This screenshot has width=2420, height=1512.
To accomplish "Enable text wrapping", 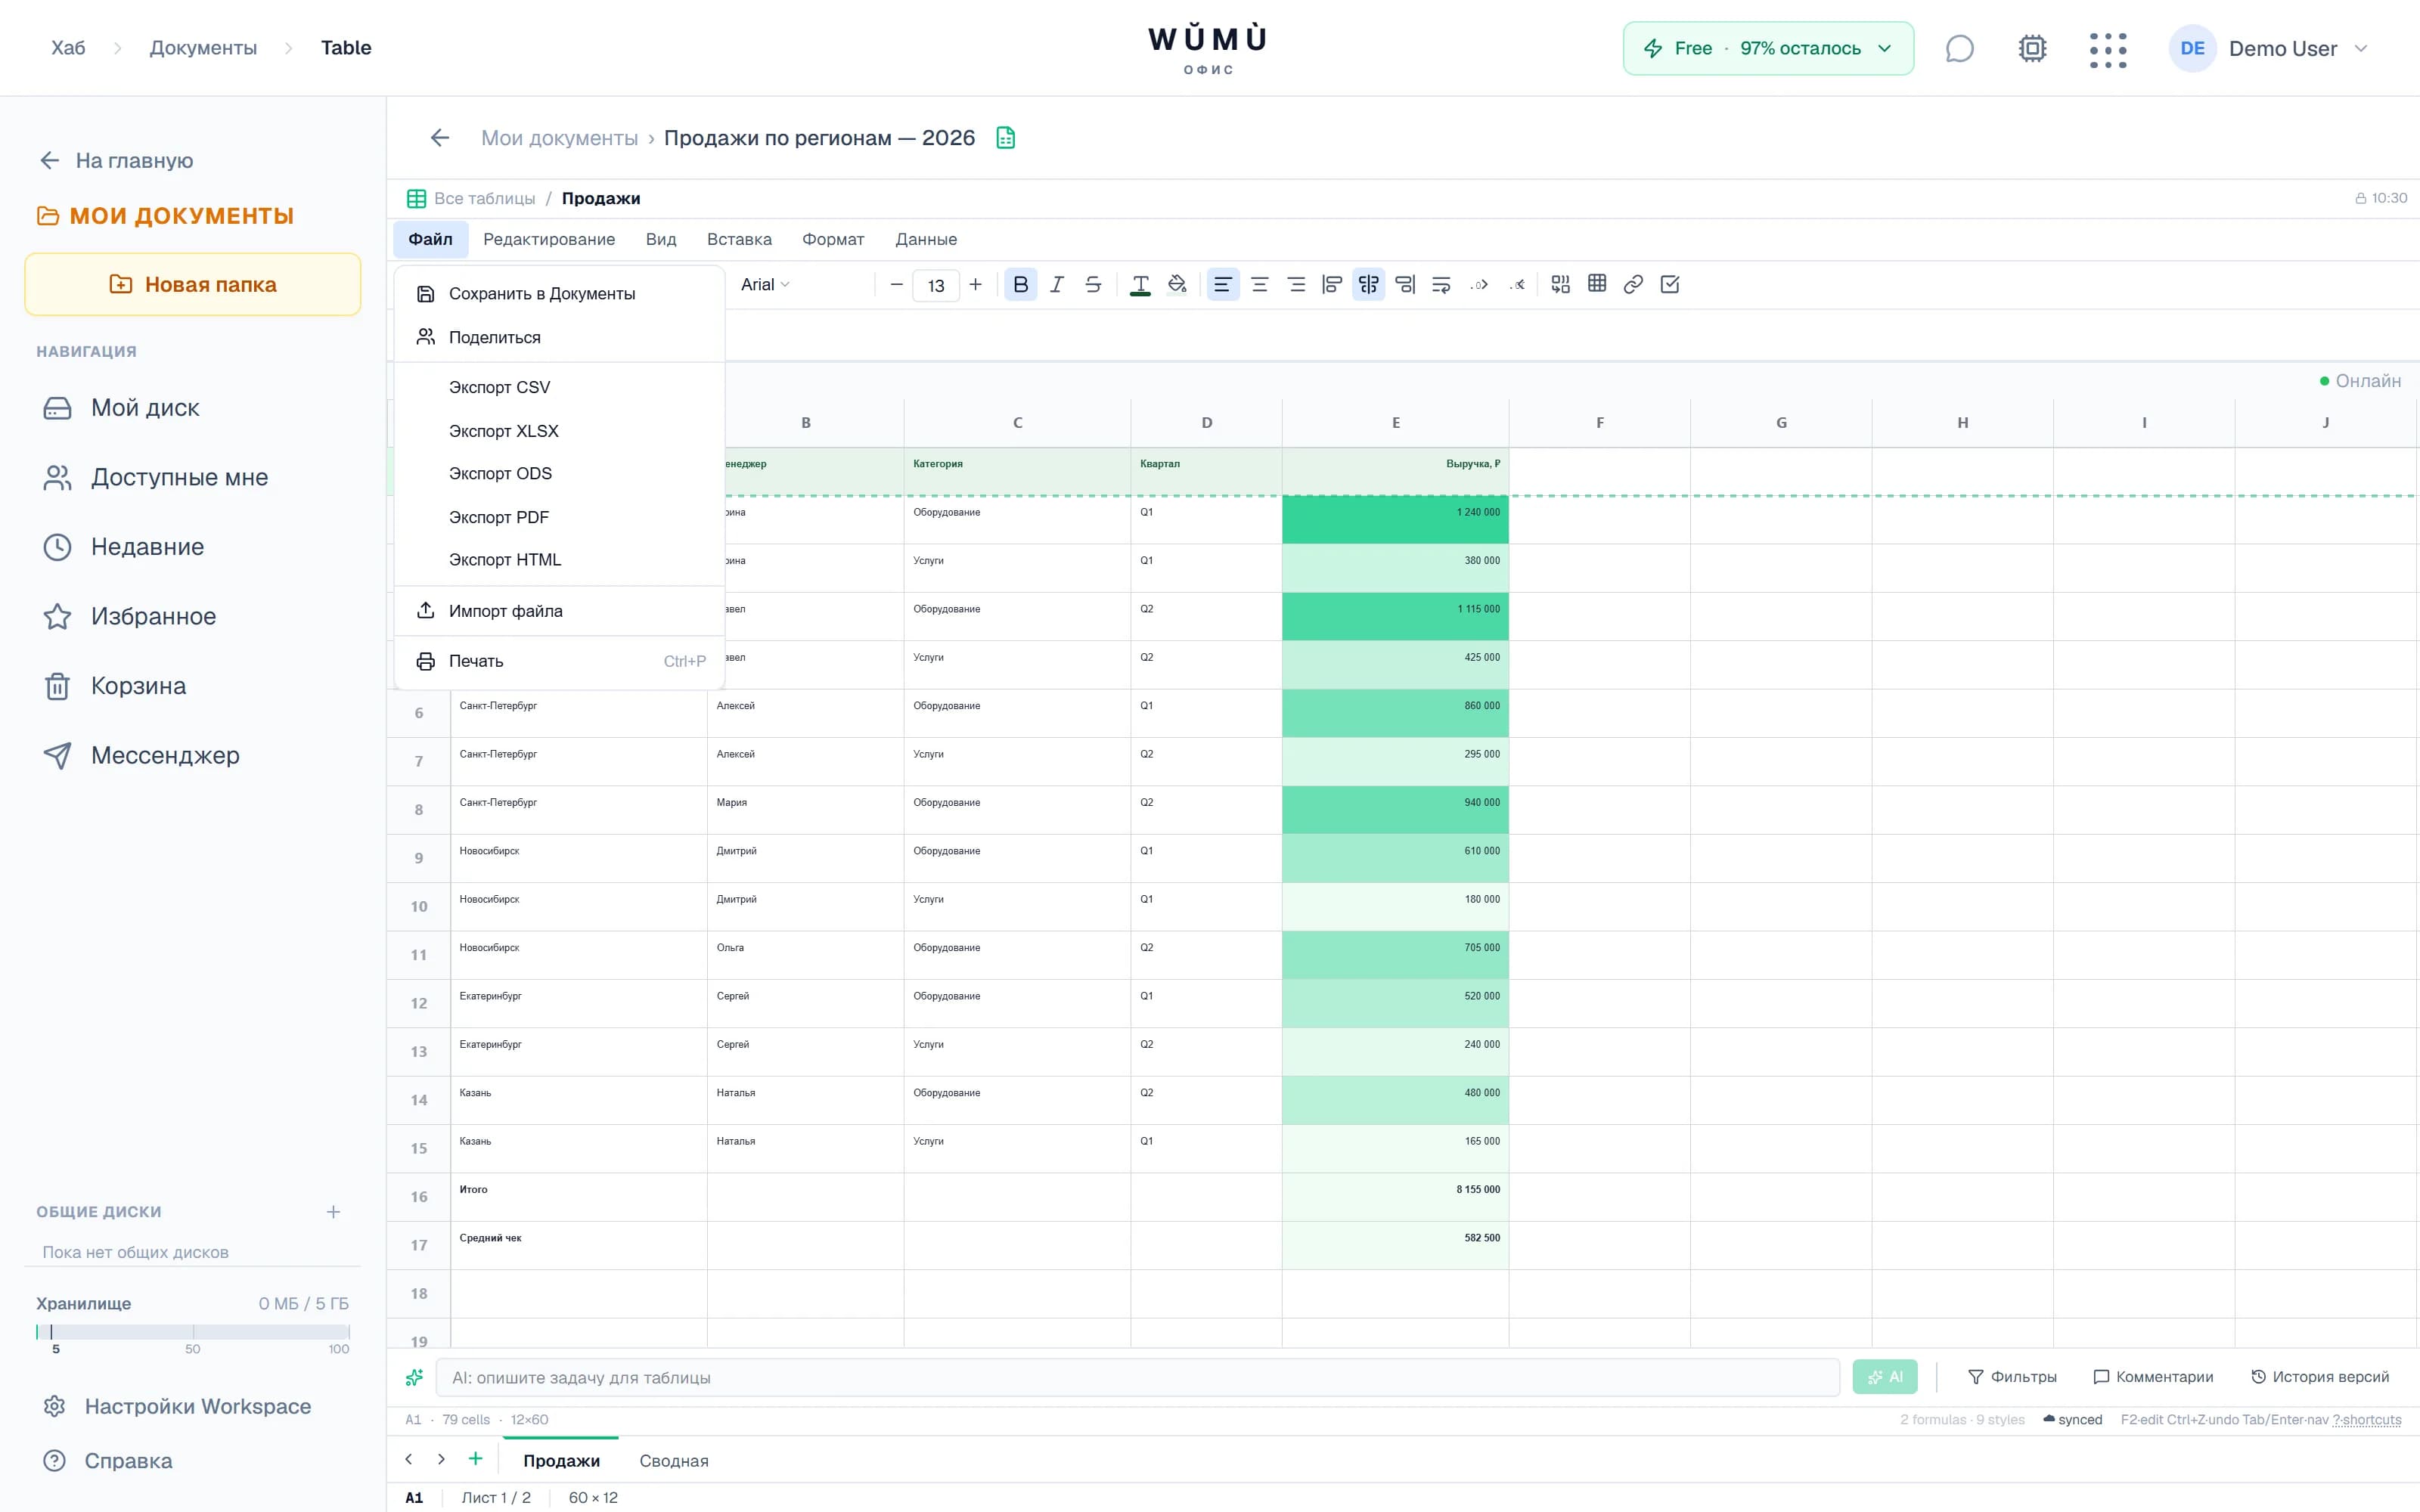I will point(1441,285).
